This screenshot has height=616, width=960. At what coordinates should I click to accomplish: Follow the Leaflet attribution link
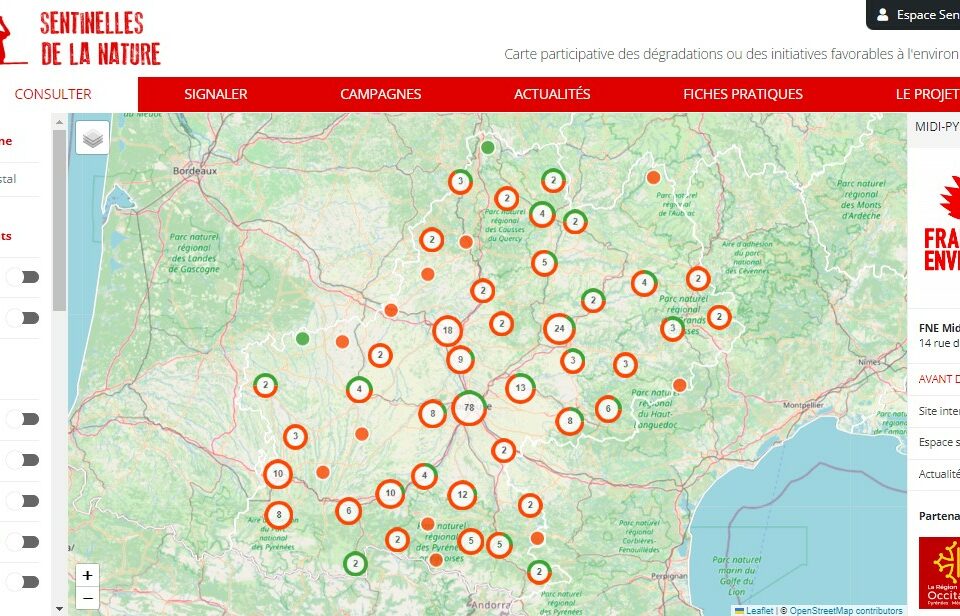coord(759,610)
